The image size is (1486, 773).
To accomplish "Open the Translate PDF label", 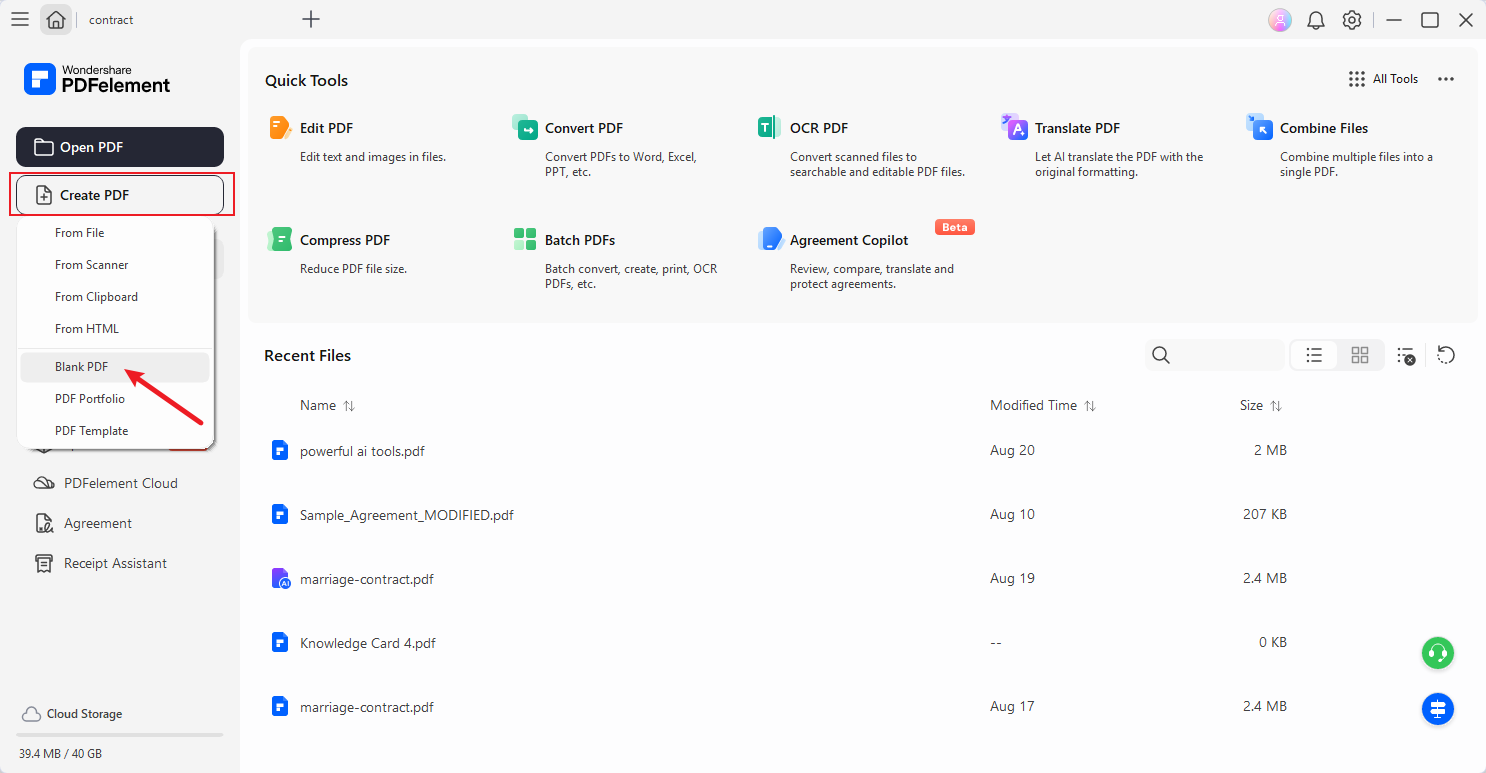I will click(1077, 128).
